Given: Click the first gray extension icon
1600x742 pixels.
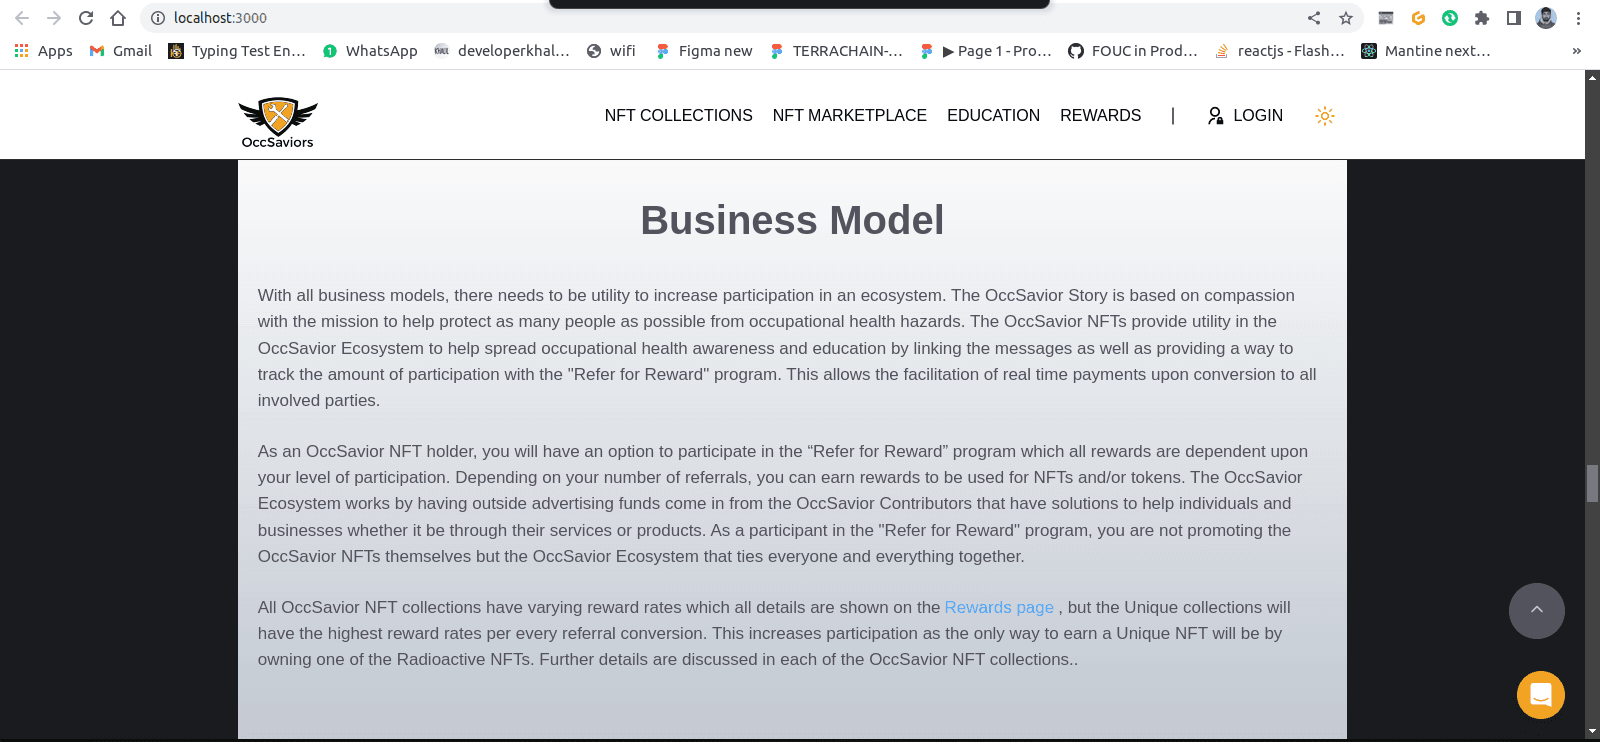Looking at the screenshot, I should pos(1386,18).
